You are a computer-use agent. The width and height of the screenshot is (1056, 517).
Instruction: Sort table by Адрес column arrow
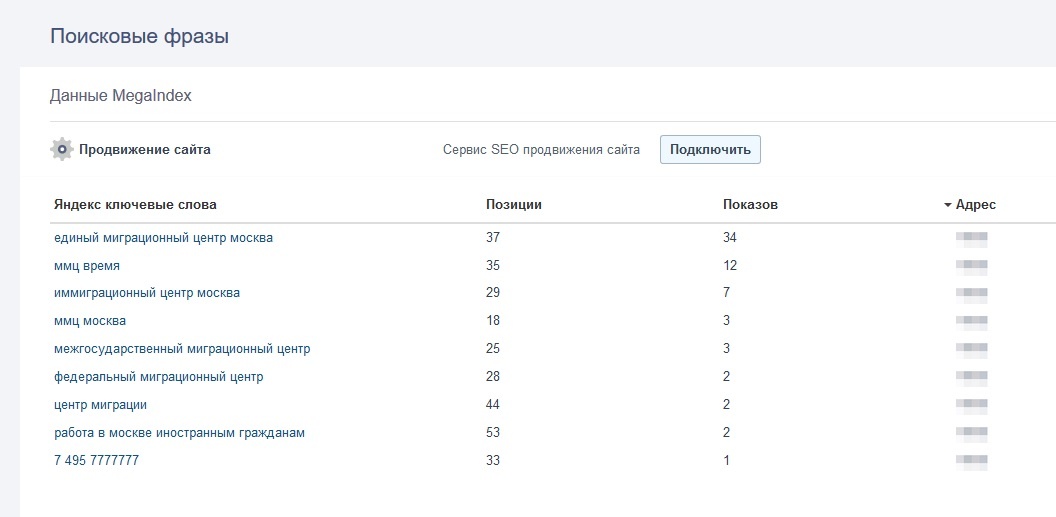coord(947,205)
